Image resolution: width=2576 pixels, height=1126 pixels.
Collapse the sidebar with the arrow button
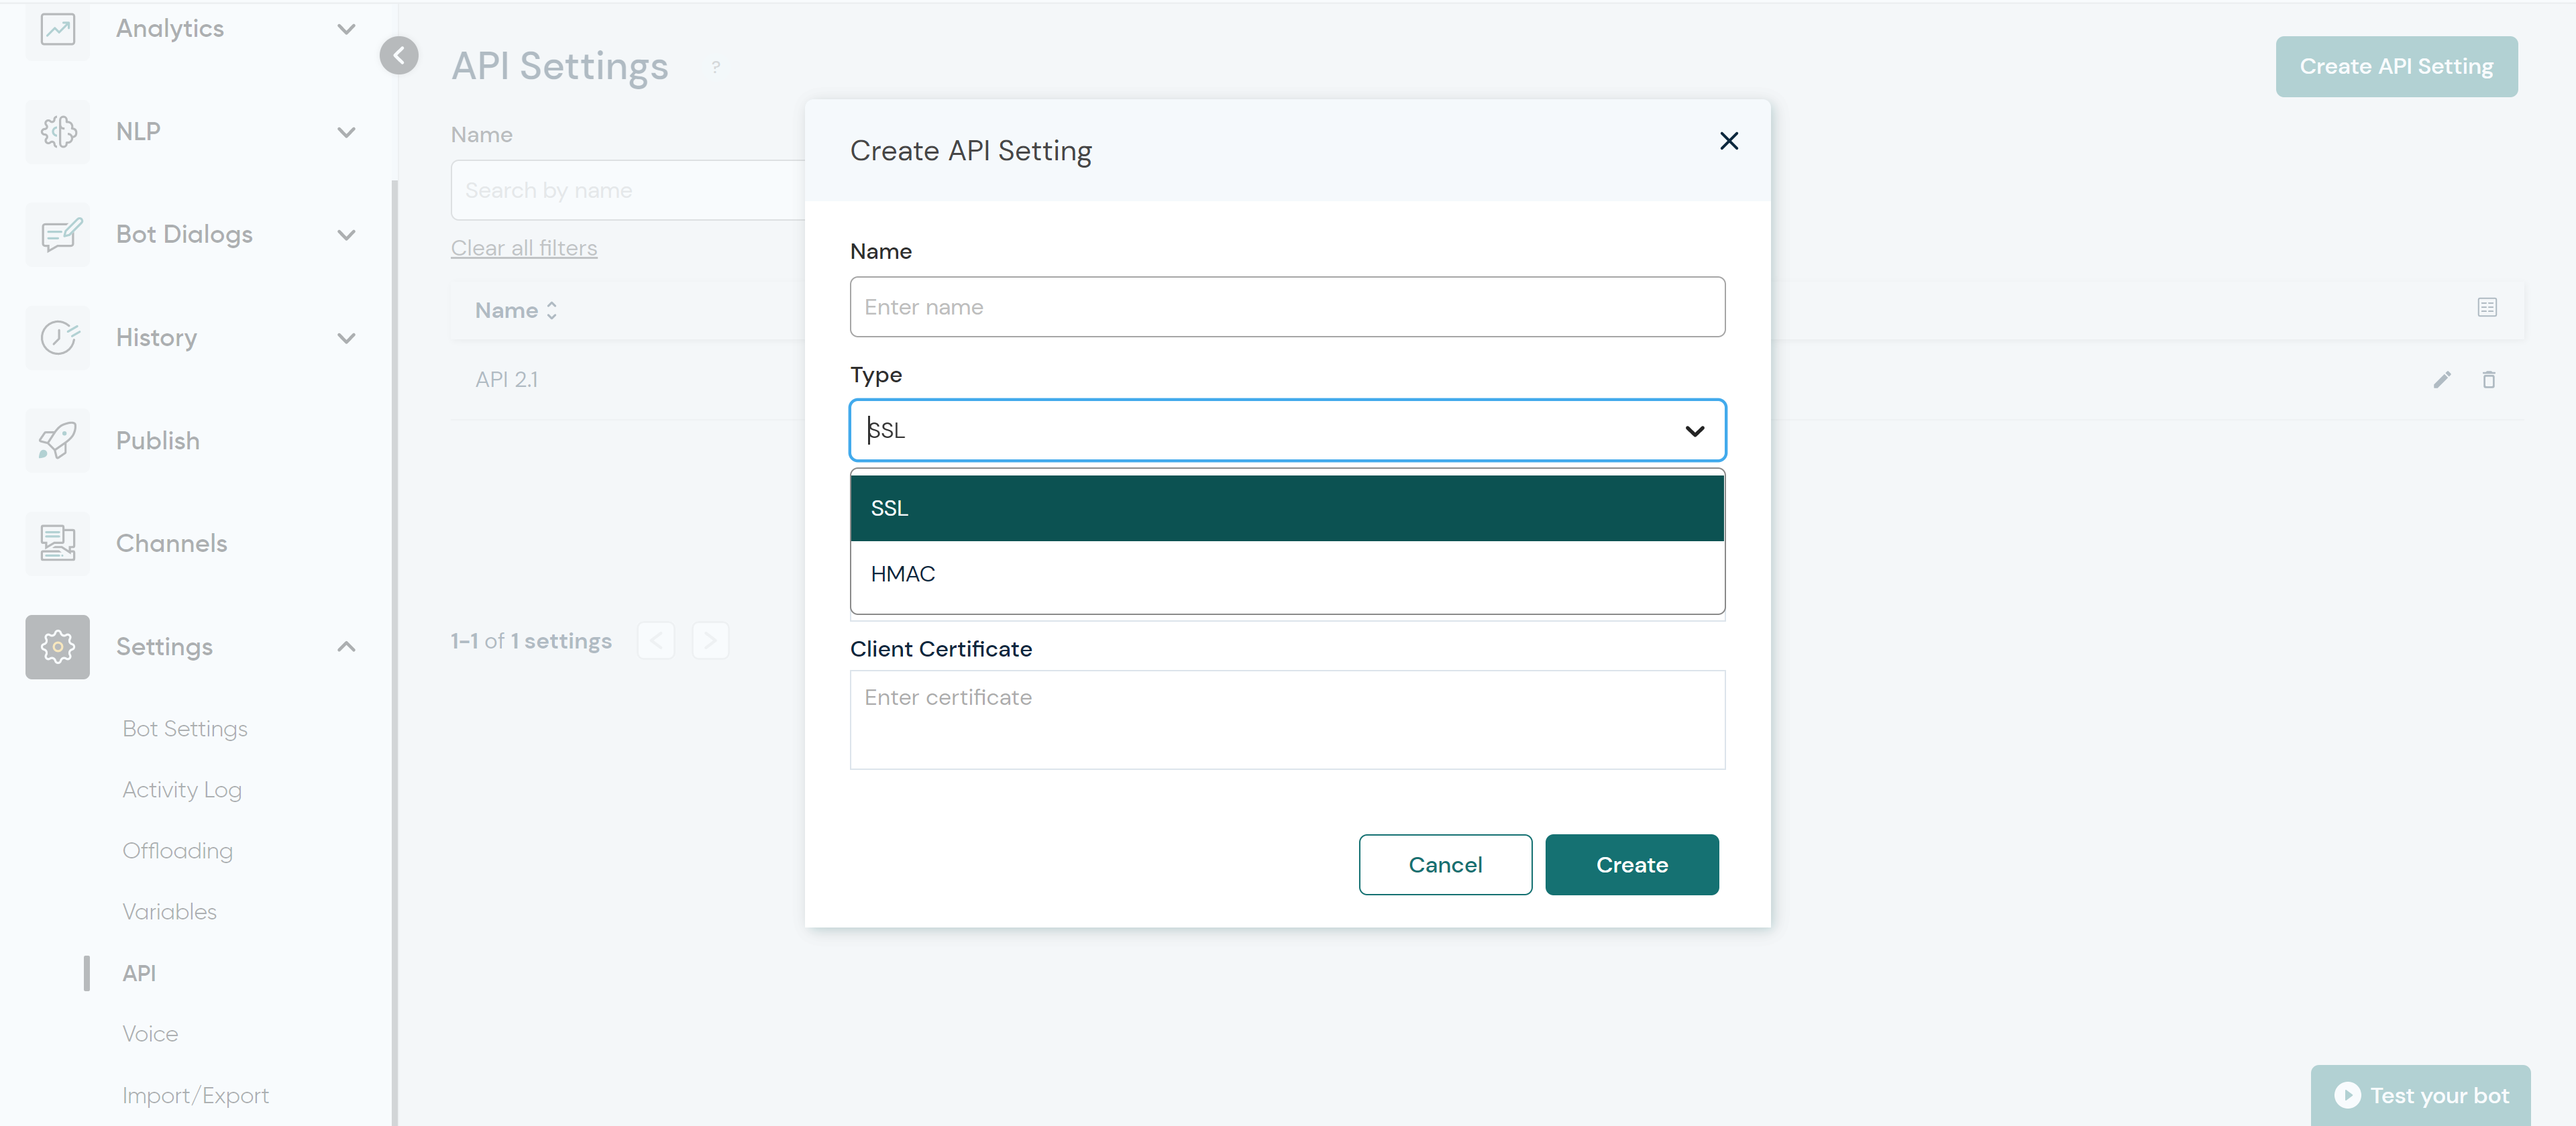tap(399, 56)
